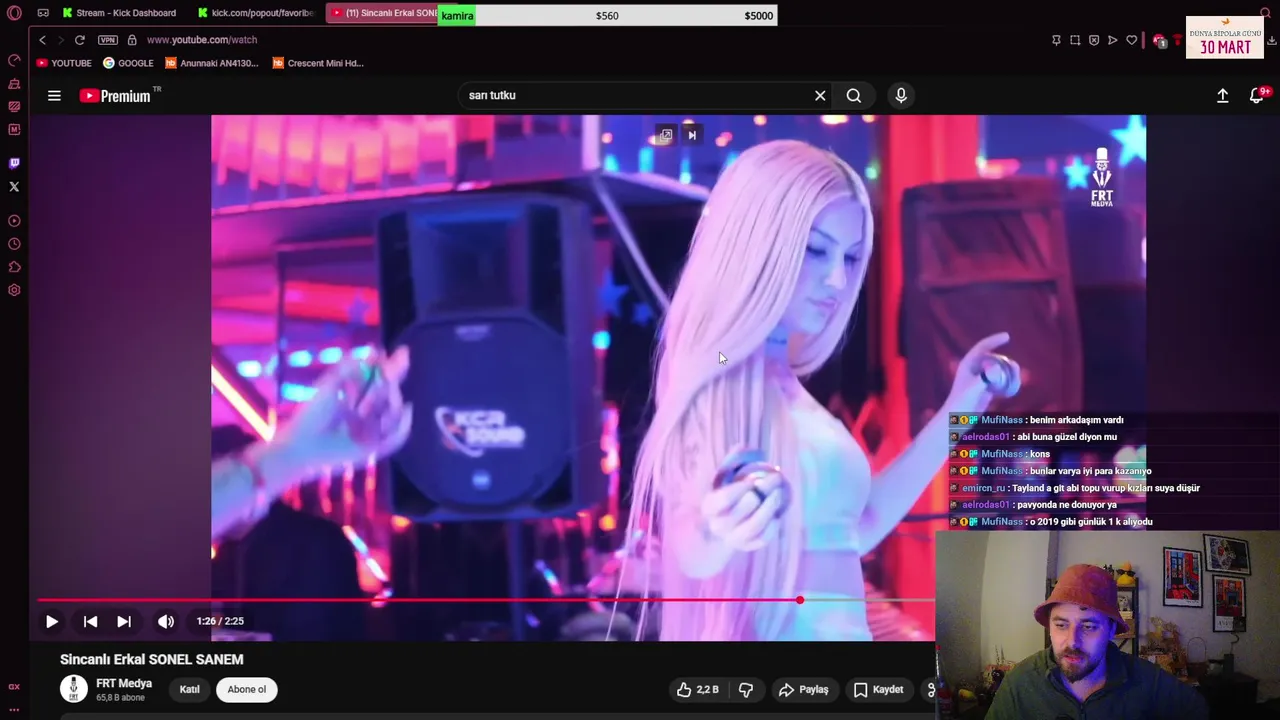Clear the search text with X

tap(820, 95)
